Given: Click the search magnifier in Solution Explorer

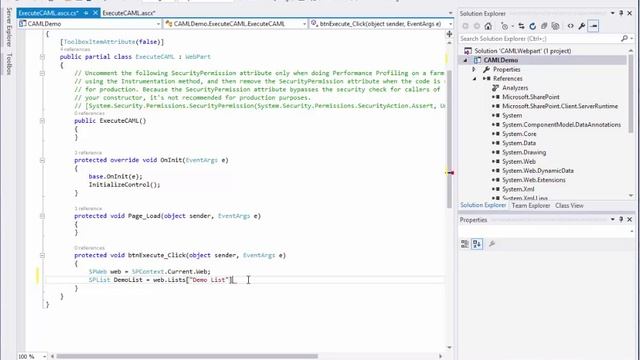Looking at the screenshot, I should [624, 38].
